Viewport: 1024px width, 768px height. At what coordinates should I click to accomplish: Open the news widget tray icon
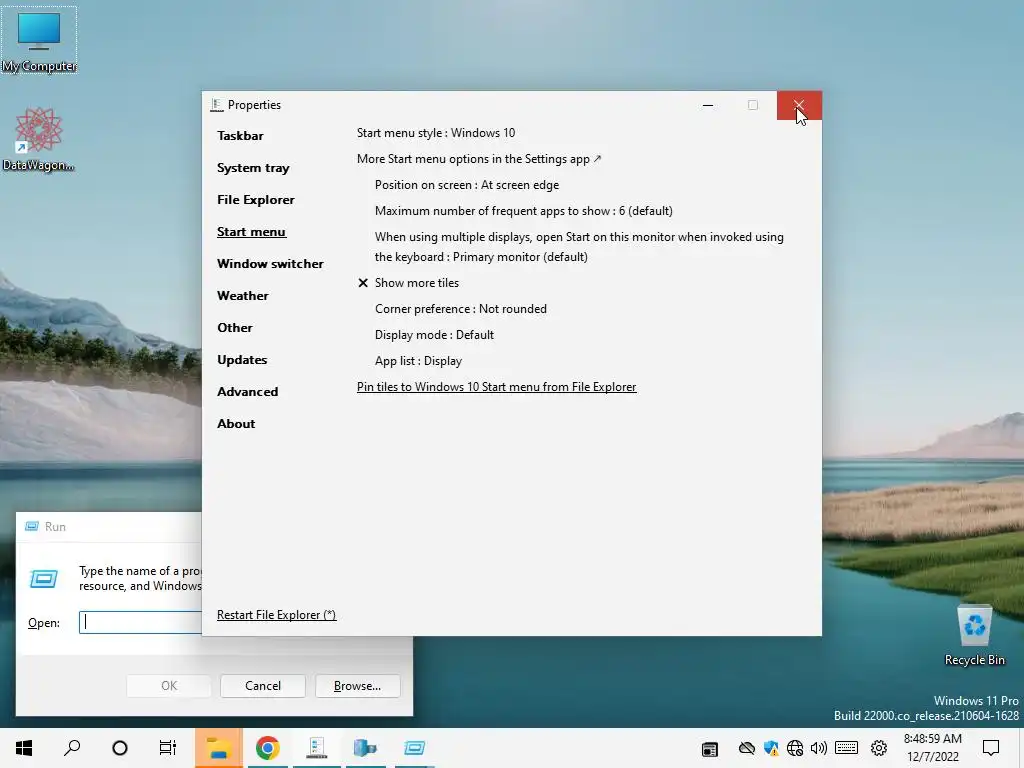pos(710,749)
